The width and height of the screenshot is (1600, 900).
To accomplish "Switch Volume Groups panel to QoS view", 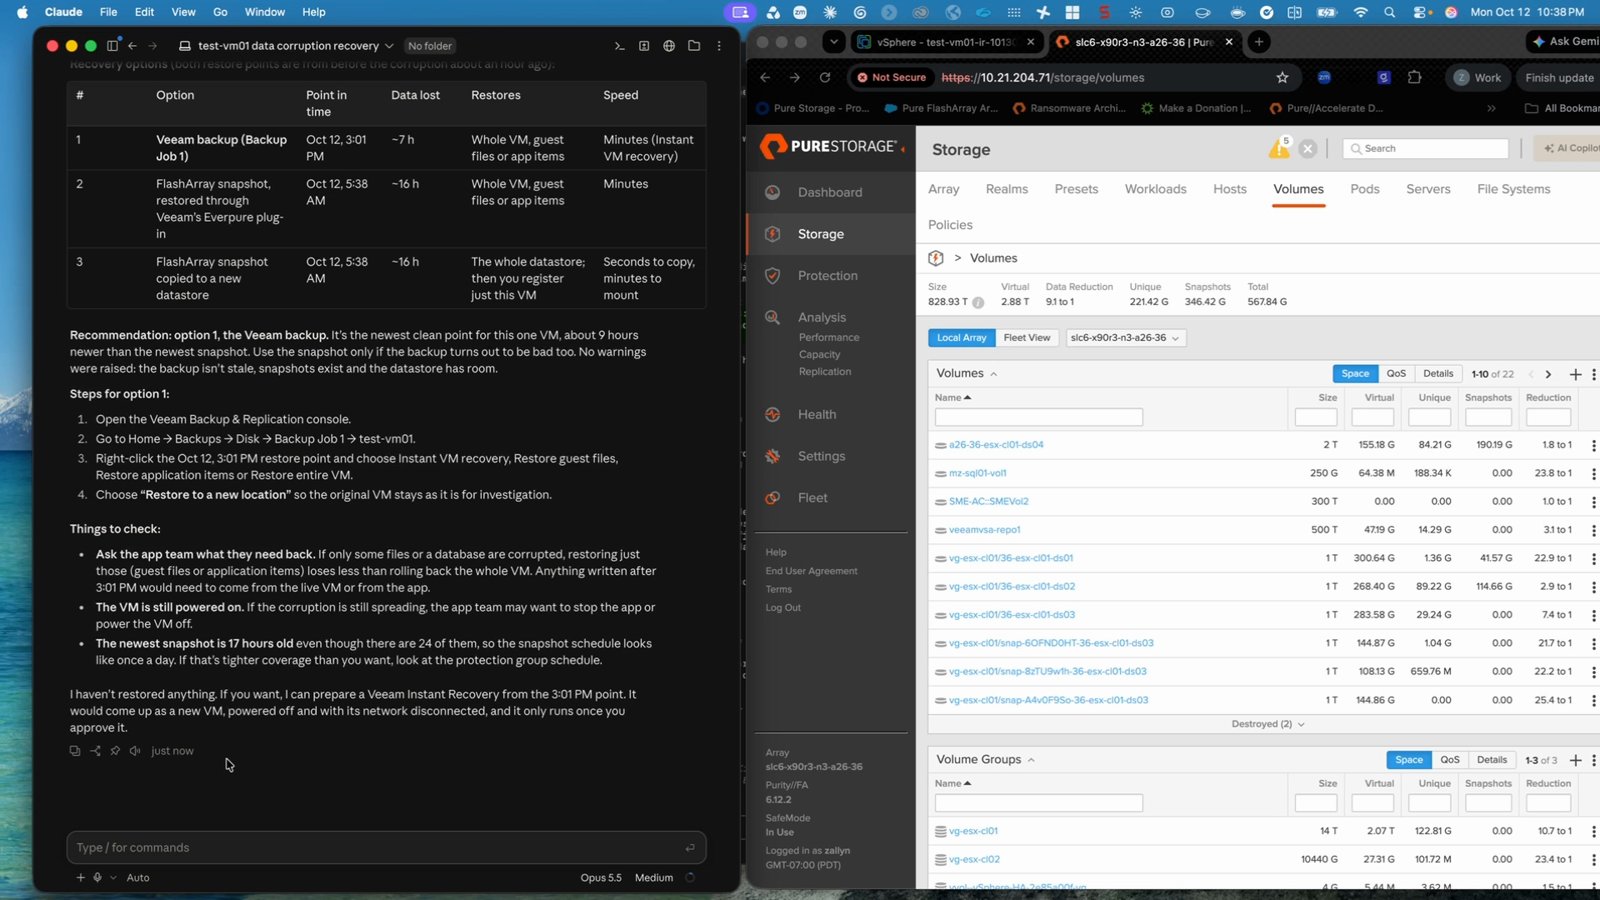I will click(x=1450, y=760).
